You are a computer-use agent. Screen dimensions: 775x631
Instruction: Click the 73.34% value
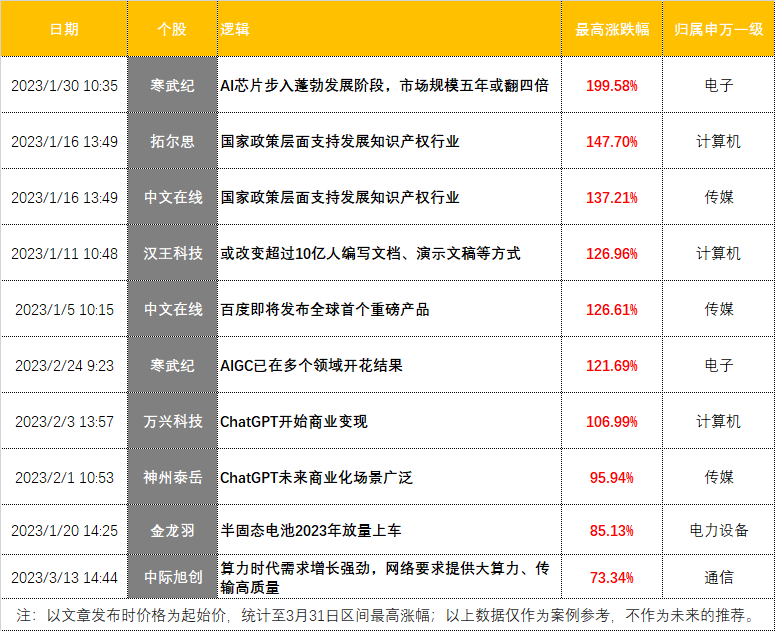click(612, 578)
